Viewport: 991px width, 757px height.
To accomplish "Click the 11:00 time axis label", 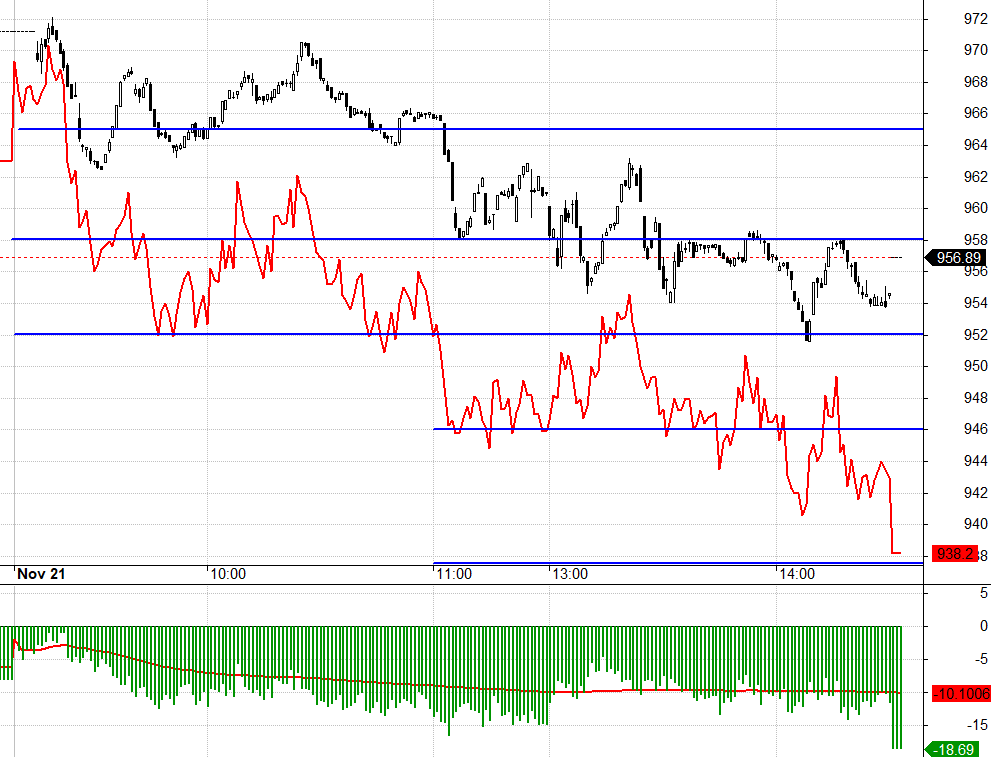I will 454,574.
